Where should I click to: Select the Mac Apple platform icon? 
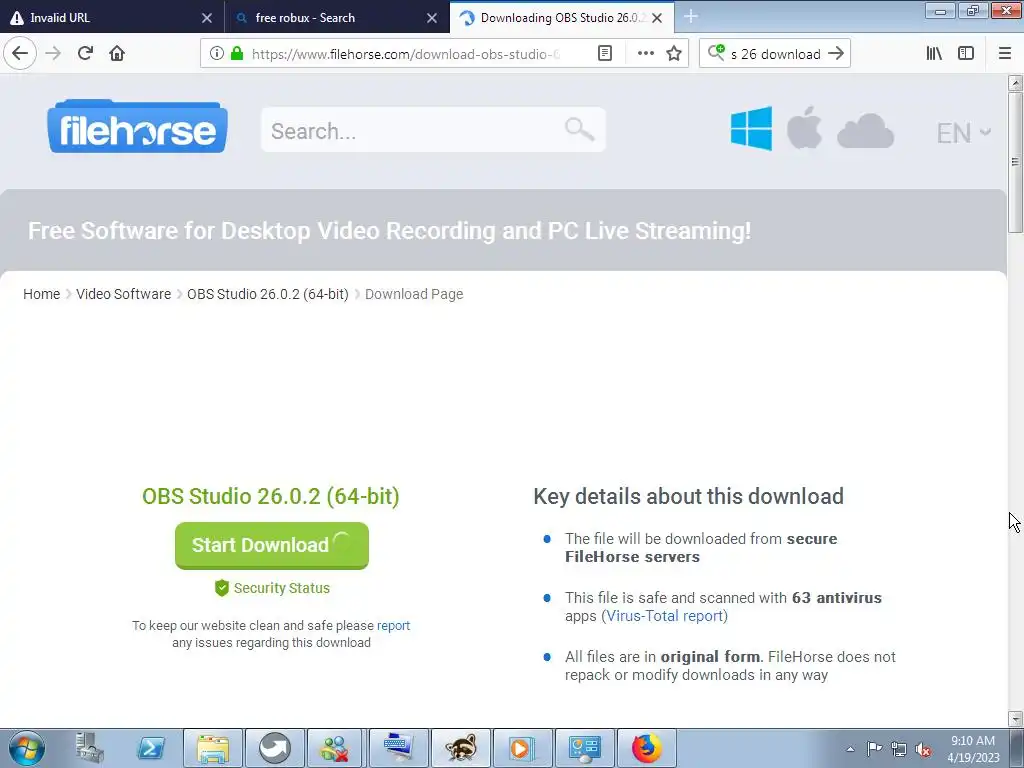804,127
